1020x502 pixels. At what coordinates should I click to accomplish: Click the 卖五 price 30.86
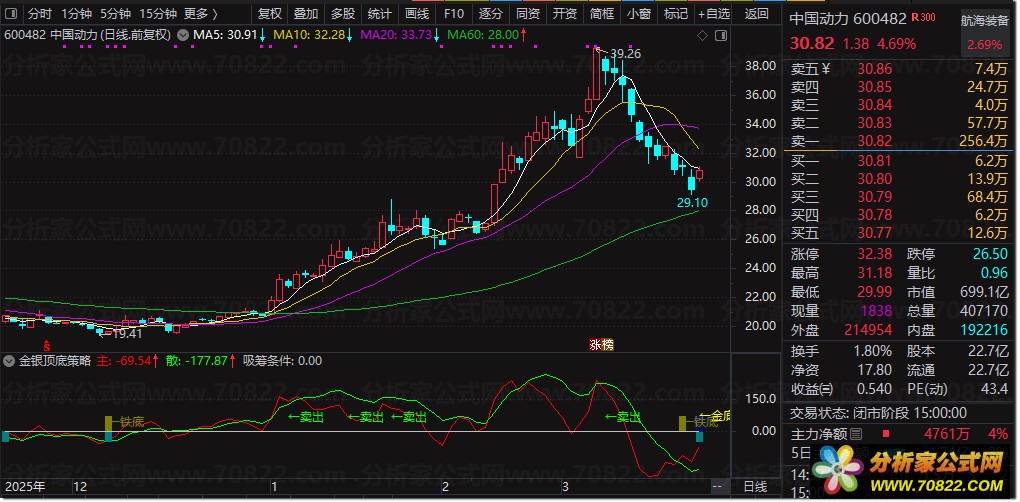point(874,68)
